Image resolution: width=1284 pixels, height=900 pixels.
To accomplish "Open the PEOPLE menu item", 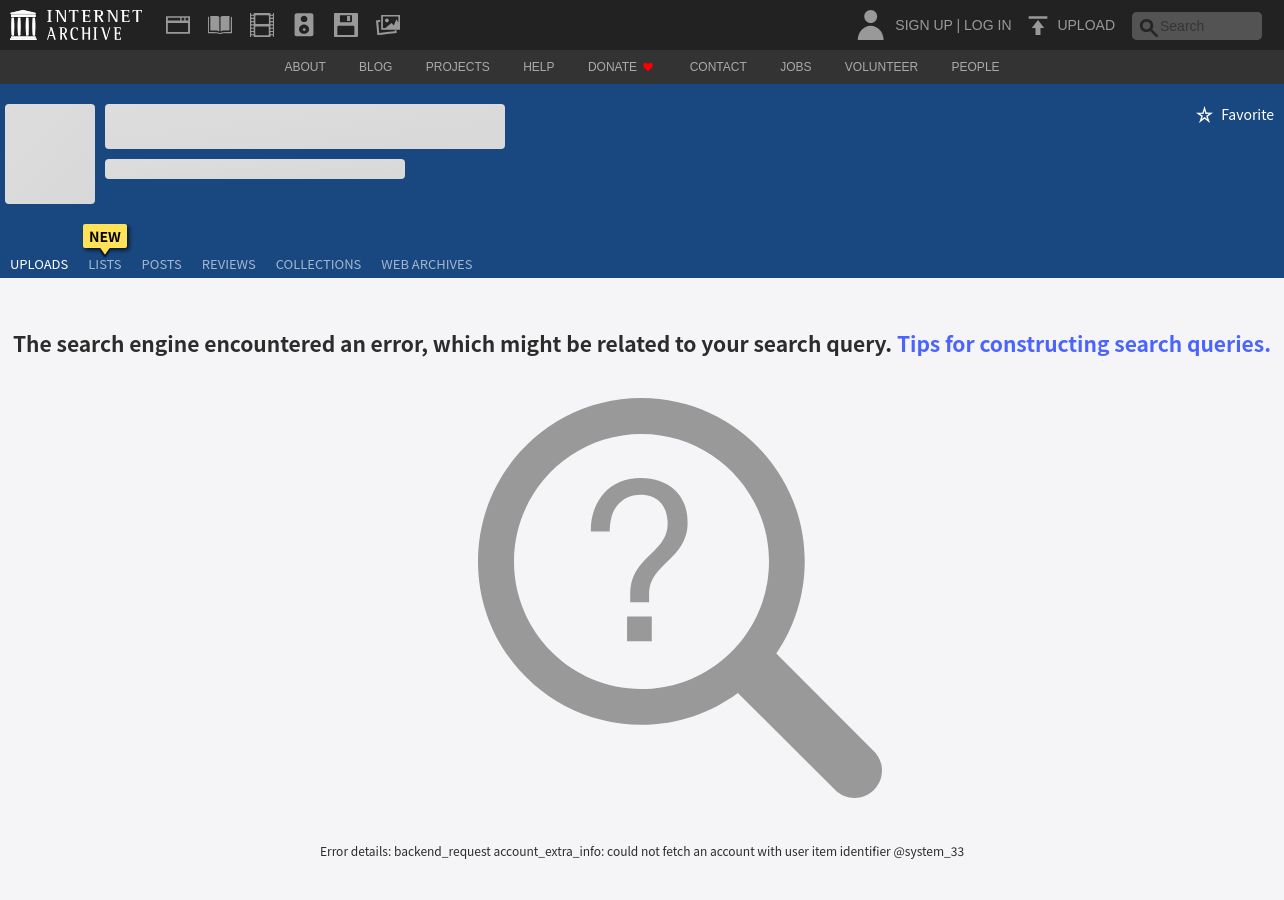I will (x=975, y=67).
